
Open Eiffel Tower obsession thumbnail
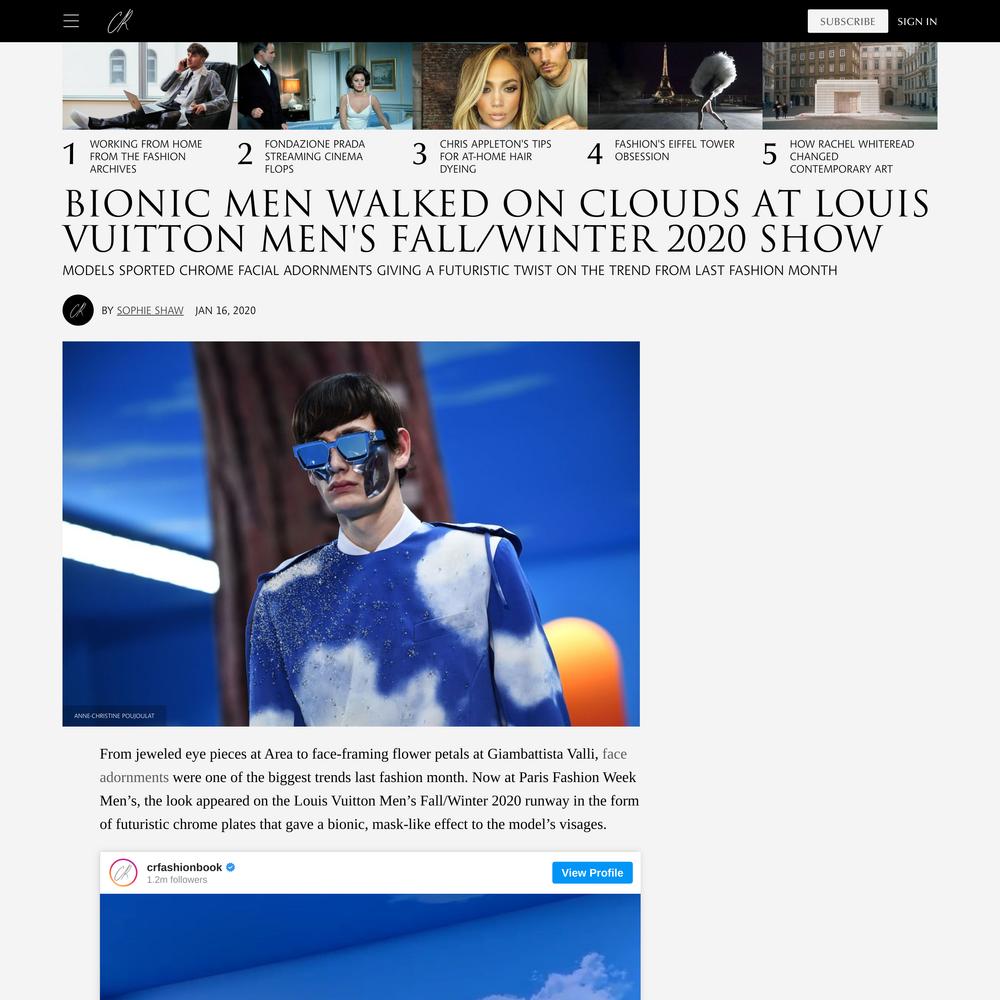(x=675, y=86)
